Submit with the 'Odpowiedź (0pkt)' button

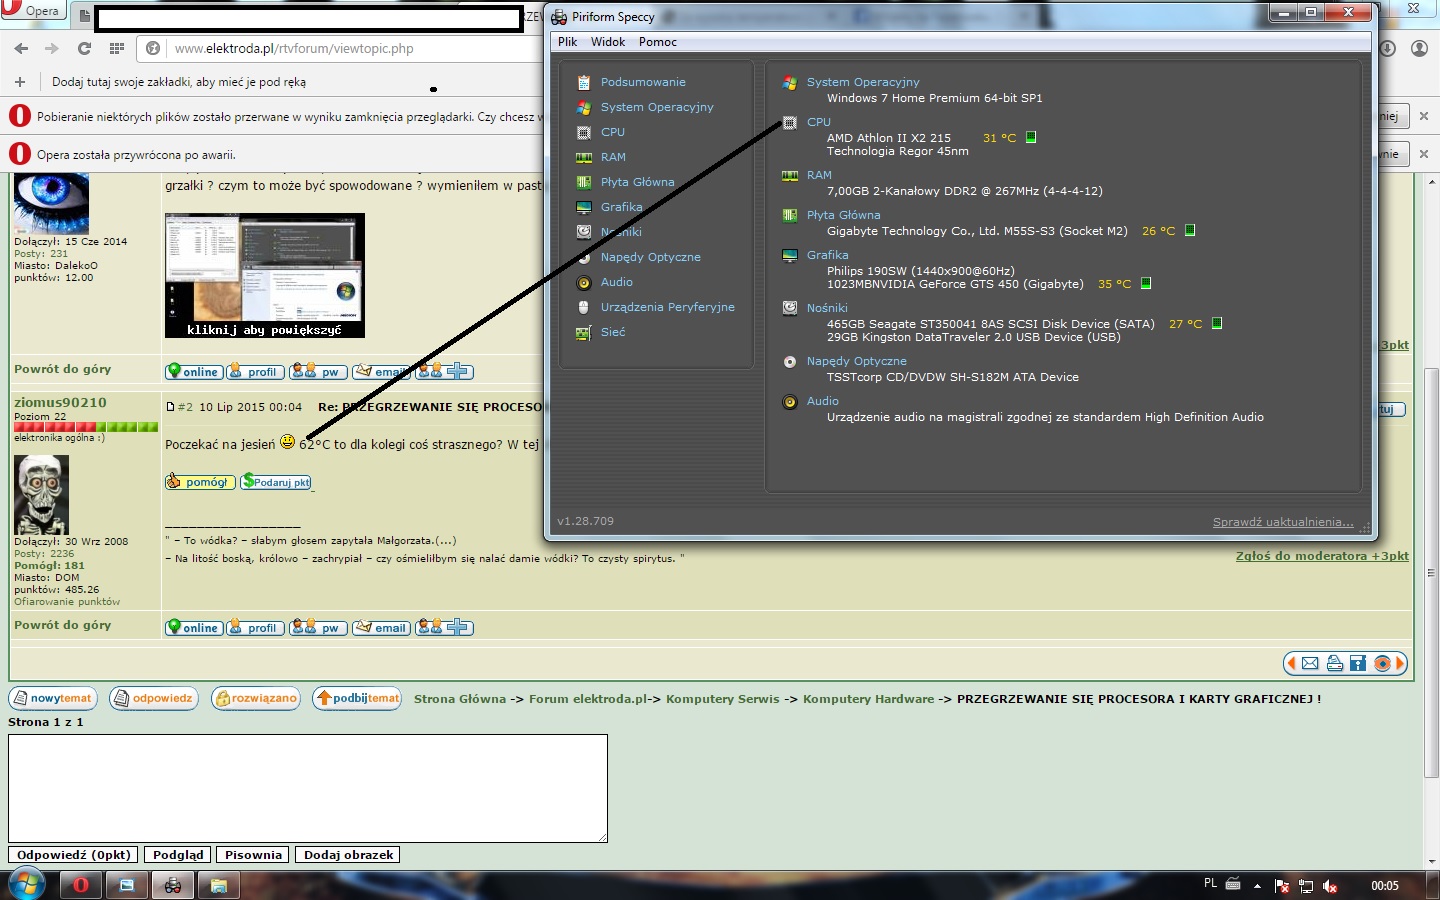pyautogui.click(x=73, y=855)
